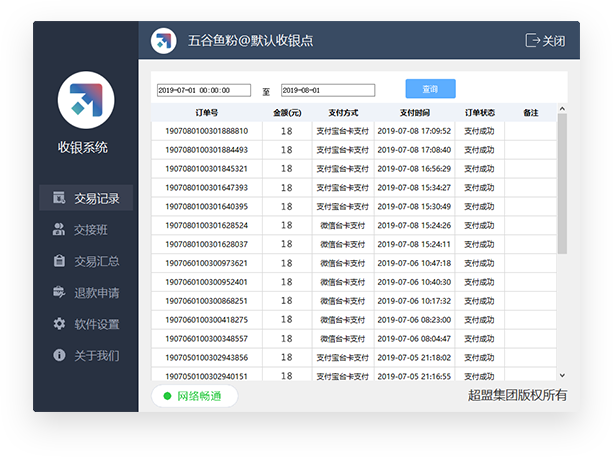
Task: Click the blue 查询 query button
Action: (x=430, y=89)
